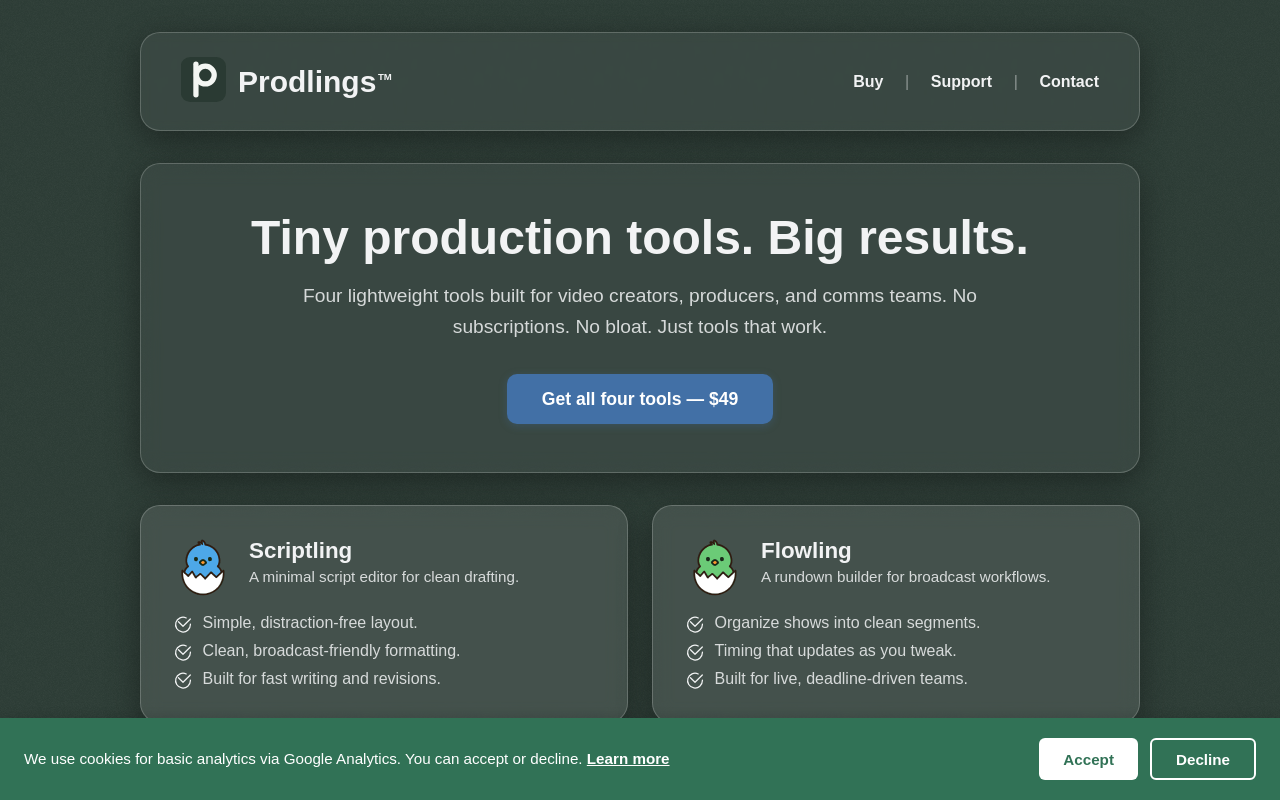
Task: Click the 'Four lightweight tools built for video creators' paragraph
Action: pos(640,311)
